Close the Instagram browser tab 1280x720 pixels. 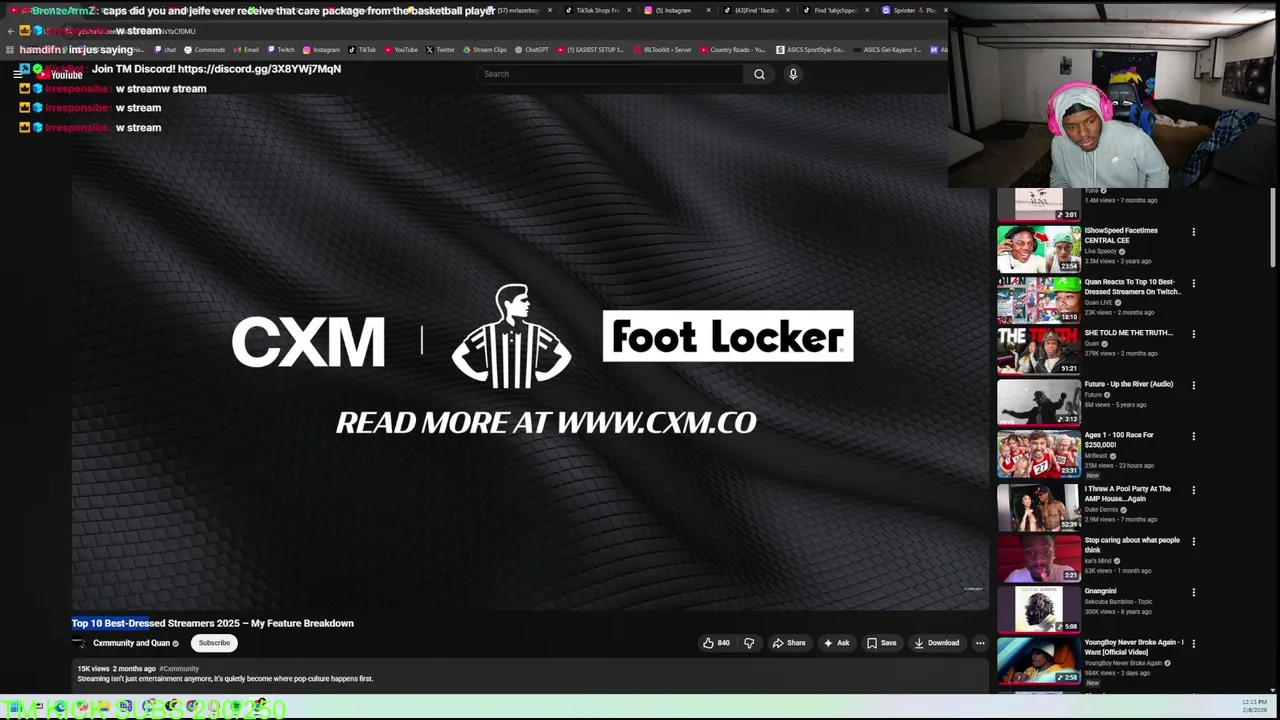[709, 10]
